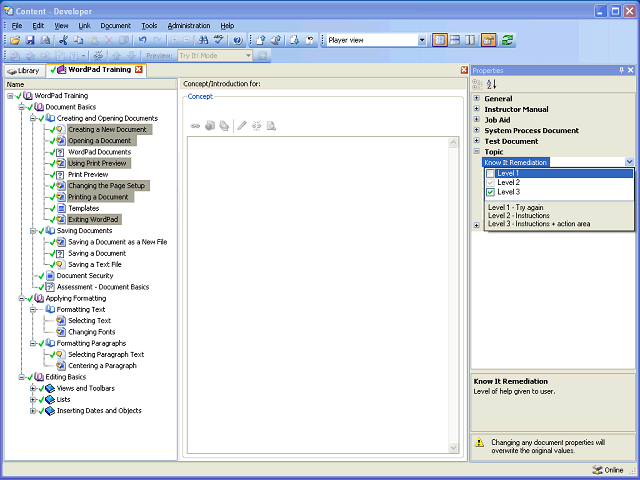Select the Creating a New Document topic
This screenshot has width=640, height=480.
click(x=108, y=129)
